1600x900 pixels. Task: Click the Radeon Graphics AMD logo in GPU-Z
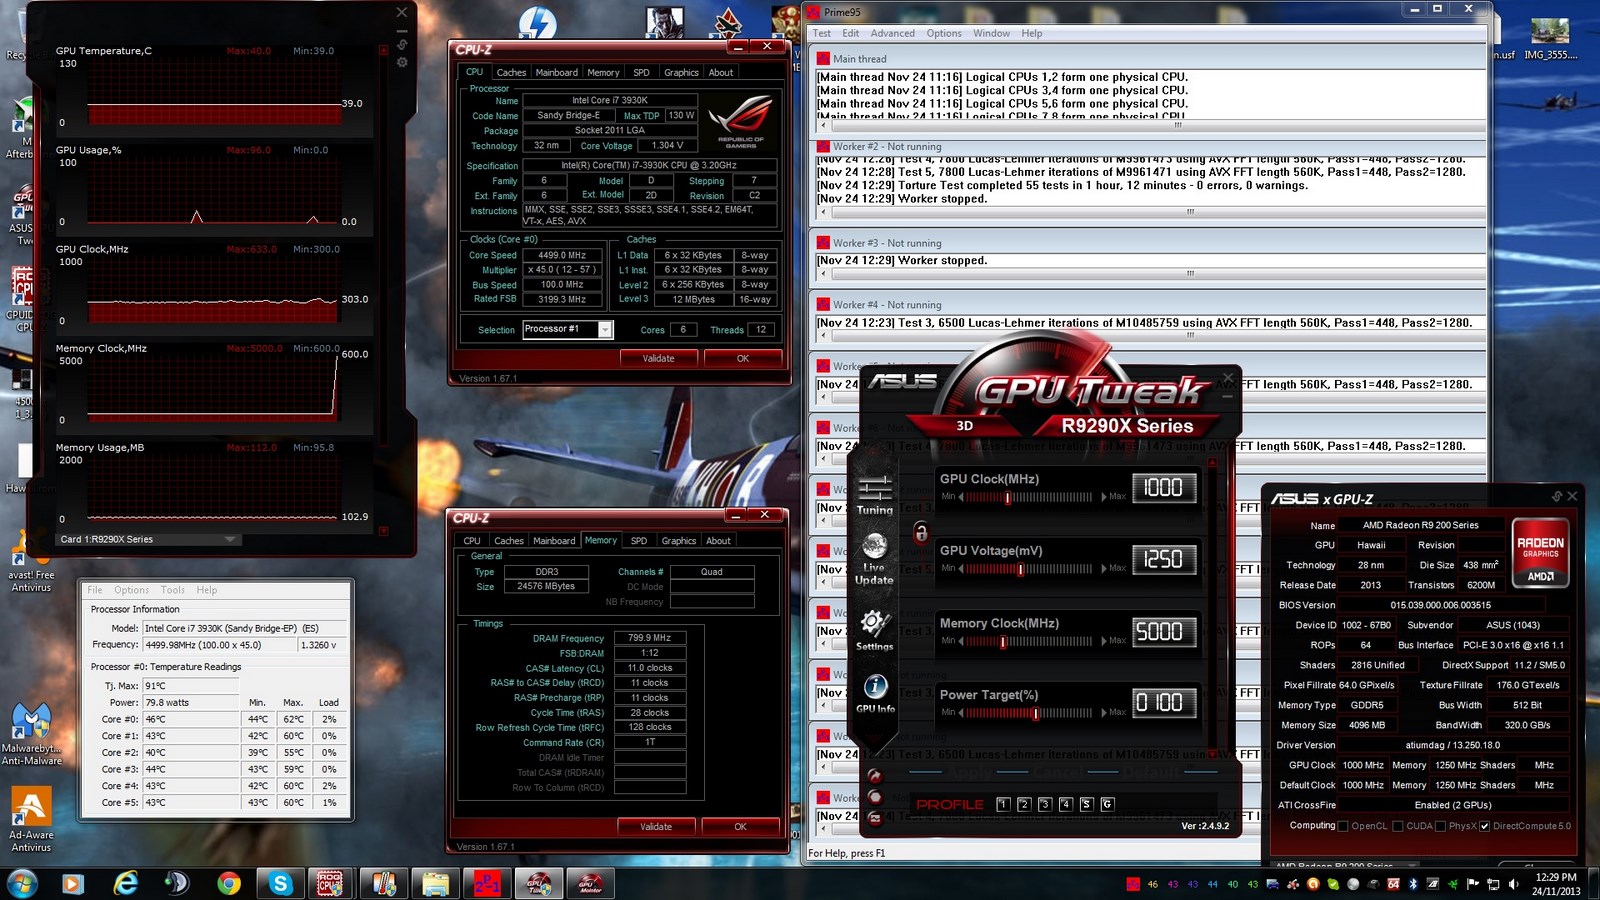coord(1540,552)
